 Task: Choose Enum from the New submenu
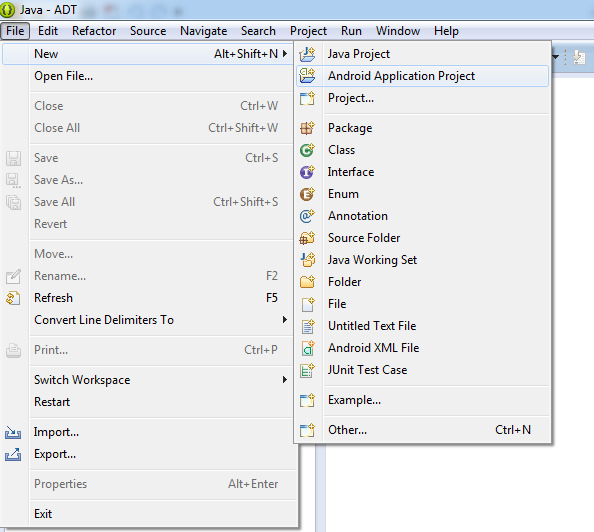(422, 194)
